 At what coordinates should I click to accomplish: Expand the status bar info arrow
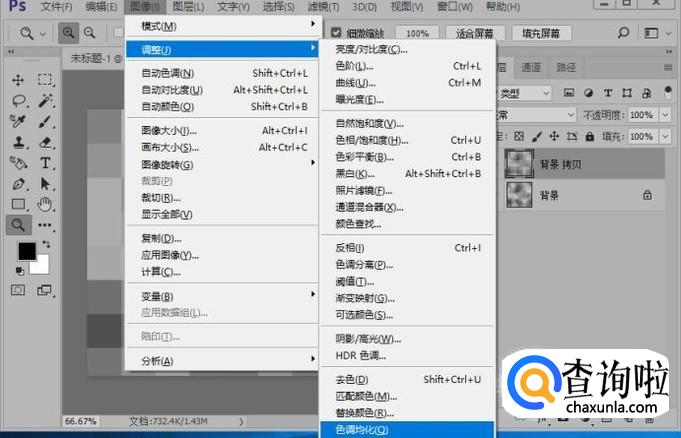pos(241,421)
